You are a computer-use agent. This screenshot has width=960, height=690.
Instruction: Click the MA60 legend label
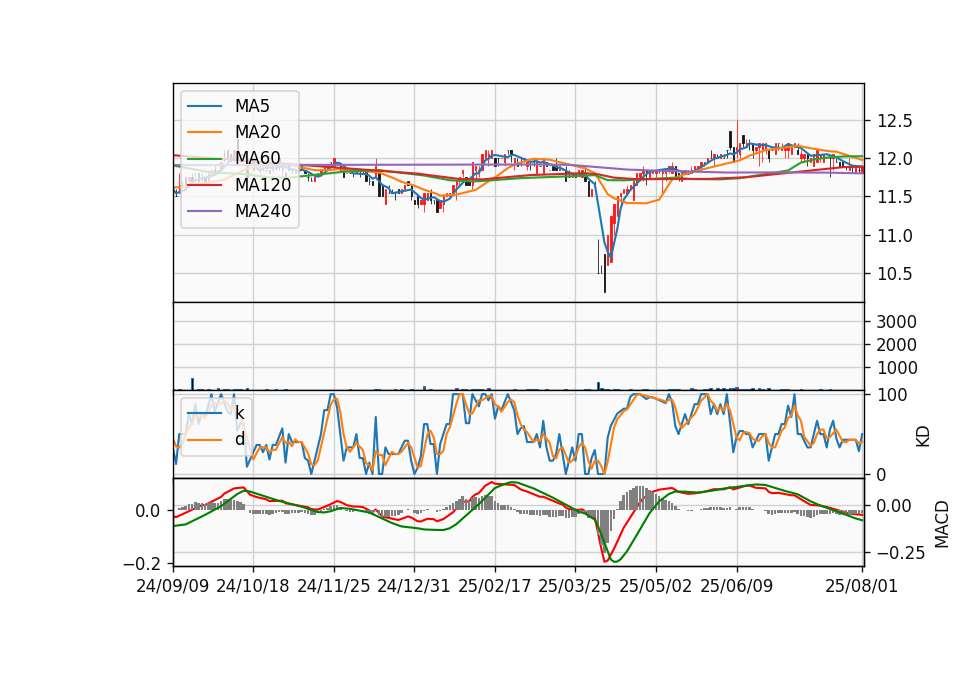[x=257, y=158]
